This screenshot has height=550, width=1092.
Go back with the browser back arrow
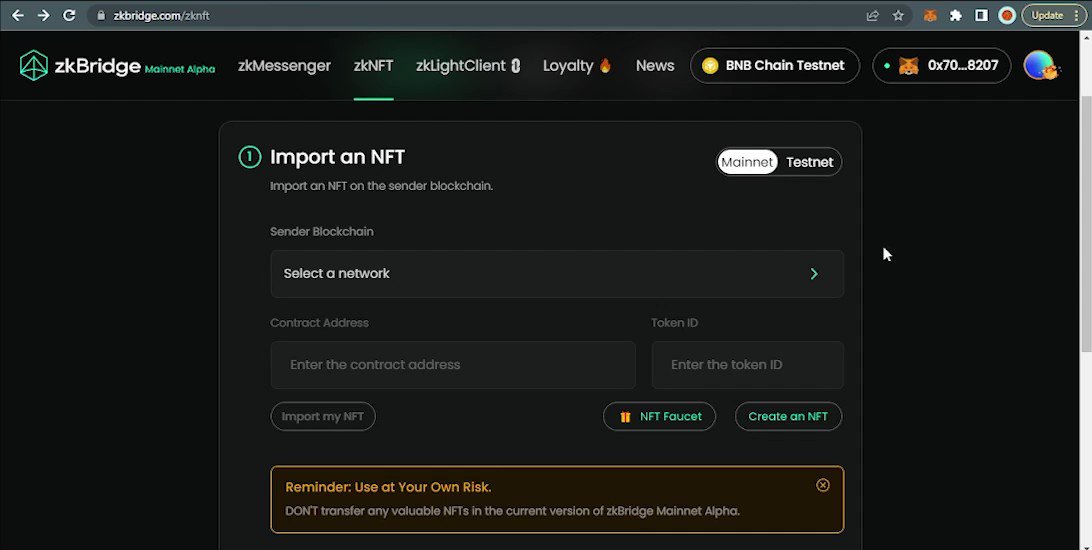(x=17, y=15)
